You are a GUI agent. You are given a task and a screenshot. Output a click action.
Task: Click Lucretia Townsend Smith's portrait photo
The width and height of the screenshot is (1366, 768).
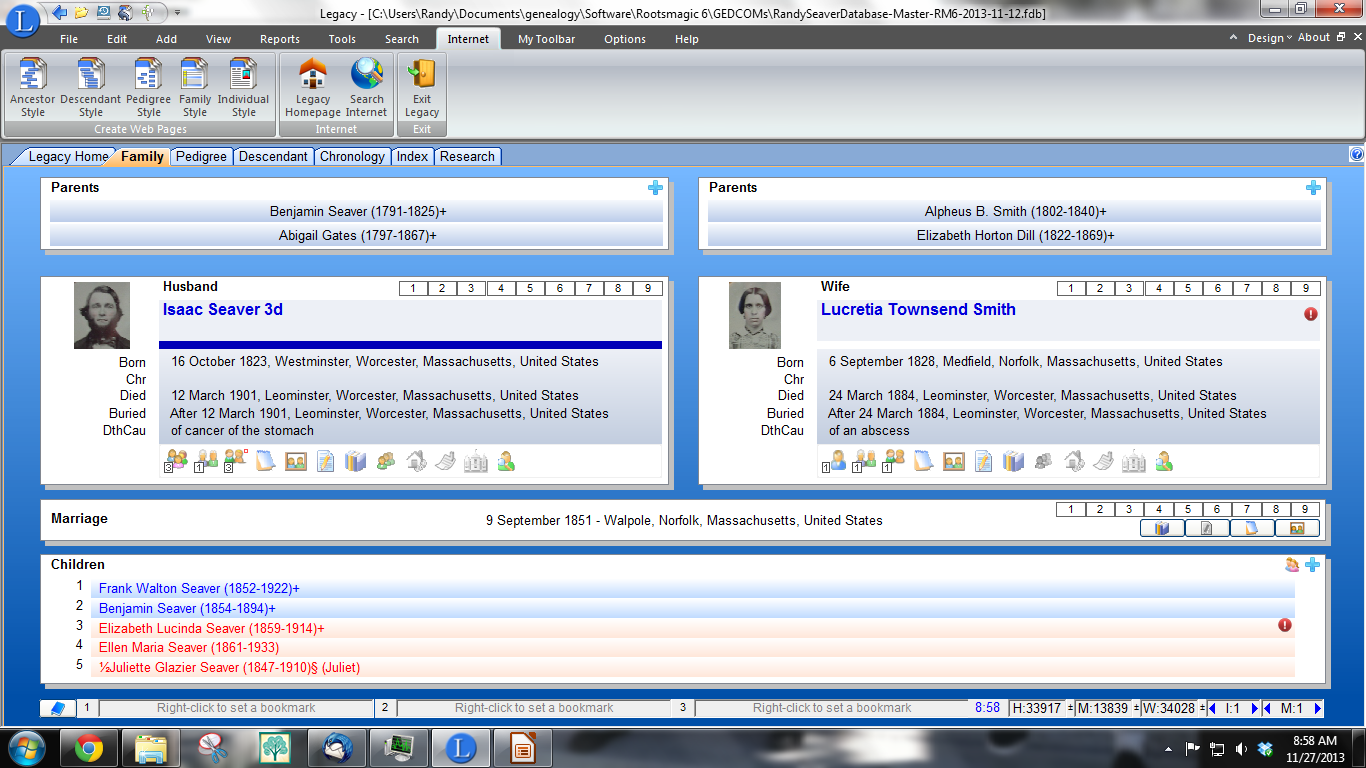pos(755,315)
